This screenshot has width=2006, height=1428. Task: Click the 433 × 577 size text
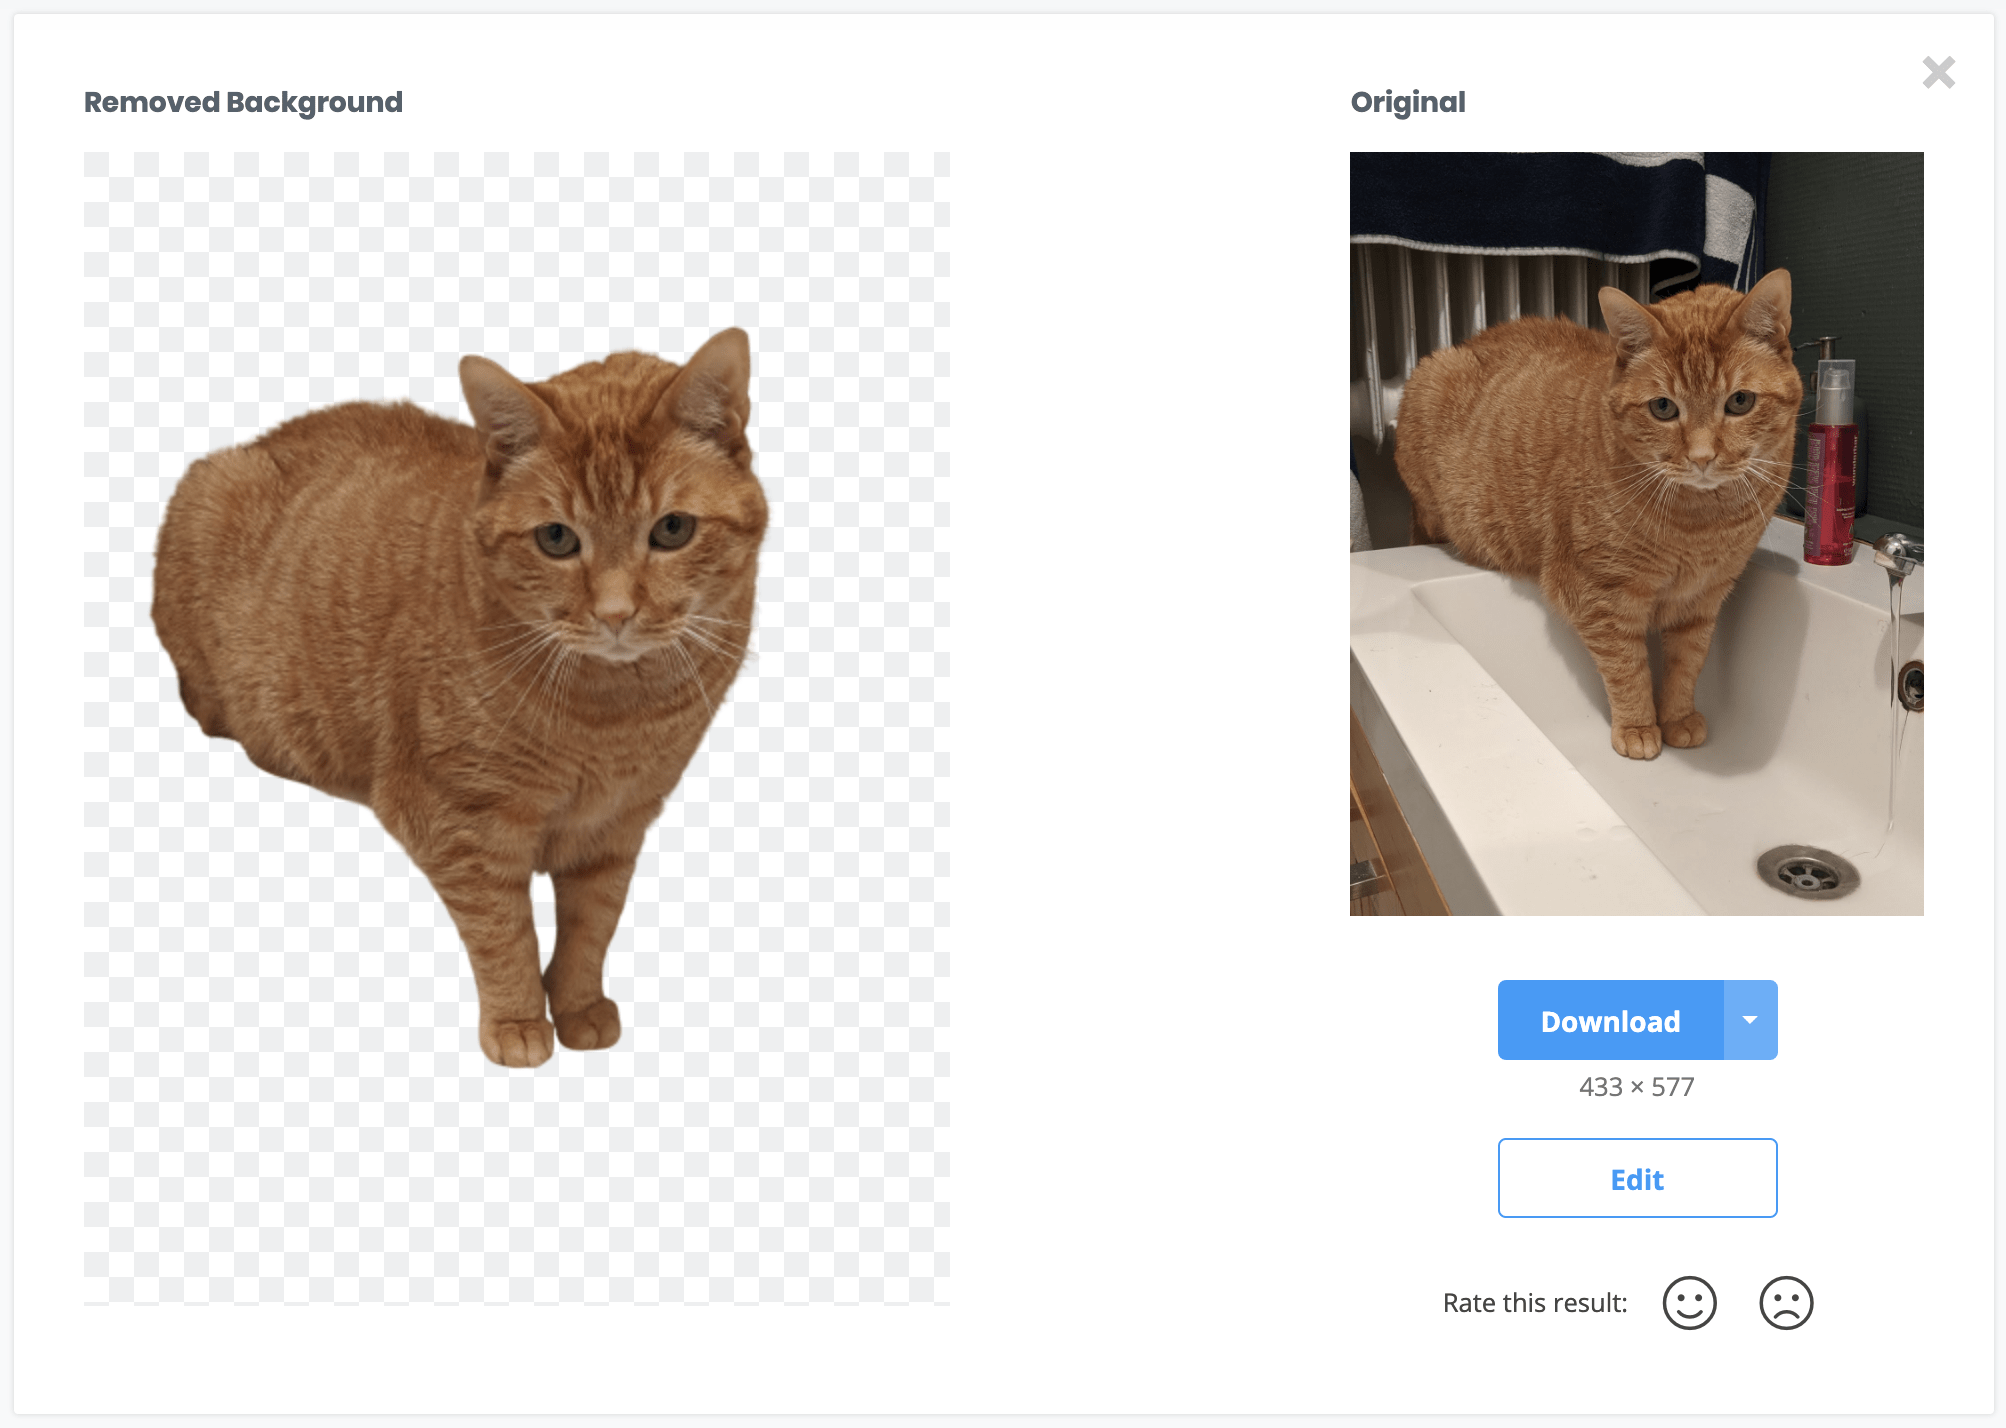pyautogui.click(x=1636, y=1087)
